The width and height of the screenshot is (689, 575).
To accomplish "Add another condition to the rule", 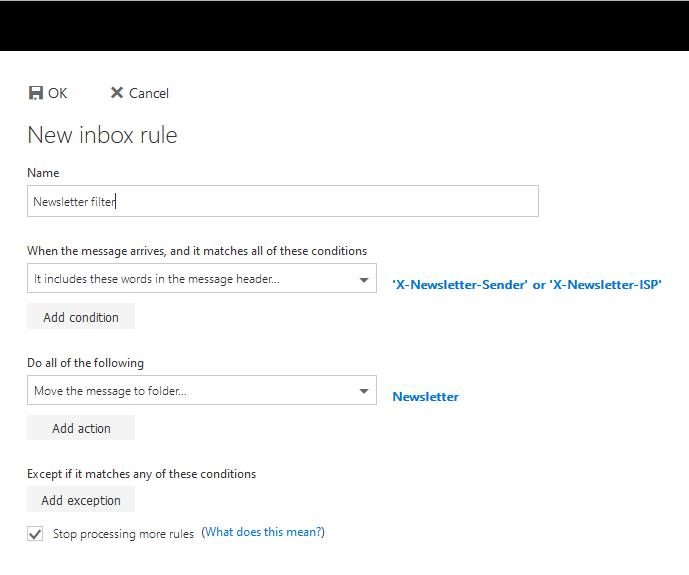I will click(x=81, y=317).
